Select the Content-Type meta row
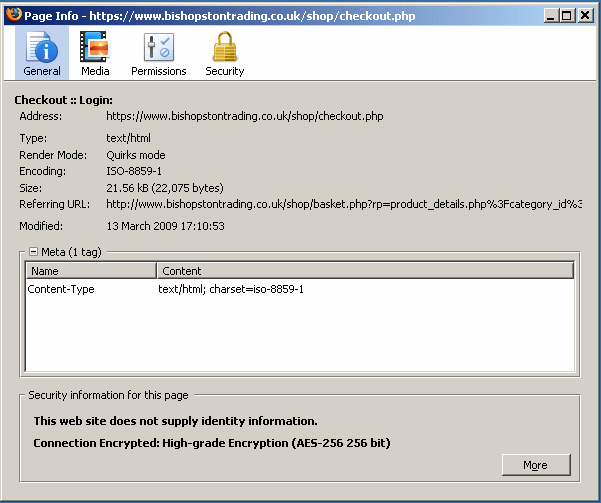Viewport: 601px width, 503px height. [x=300, y=289]
